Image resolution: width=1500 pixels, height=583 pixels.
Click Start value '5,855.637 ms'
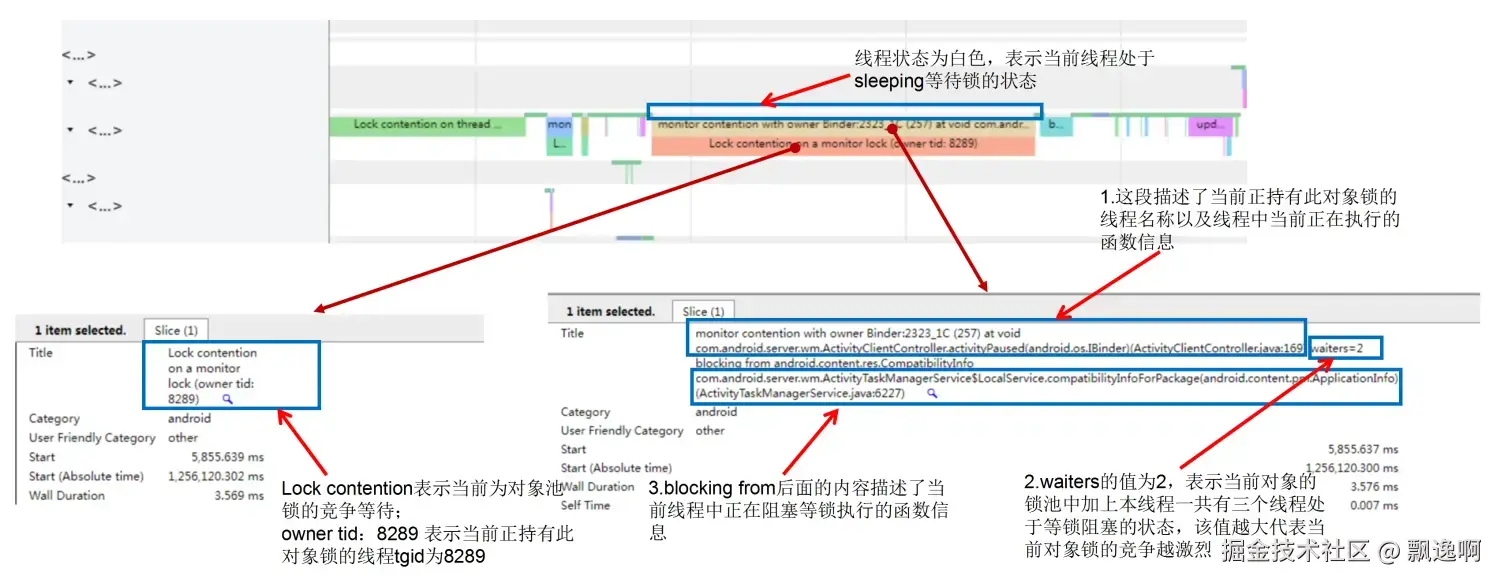pos(1363,450)
